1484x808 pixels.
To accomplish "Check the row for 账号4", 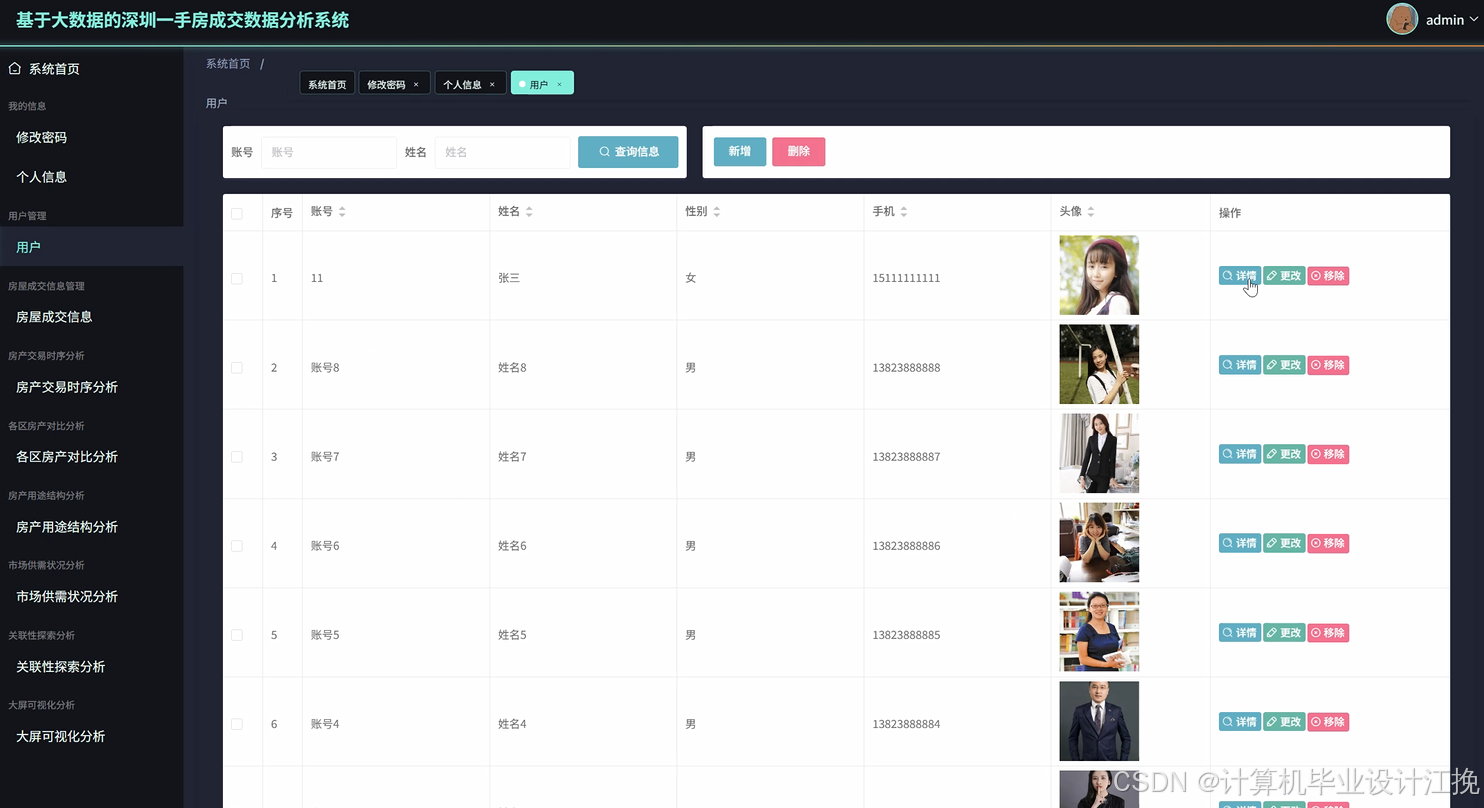I will click(237, 724).
